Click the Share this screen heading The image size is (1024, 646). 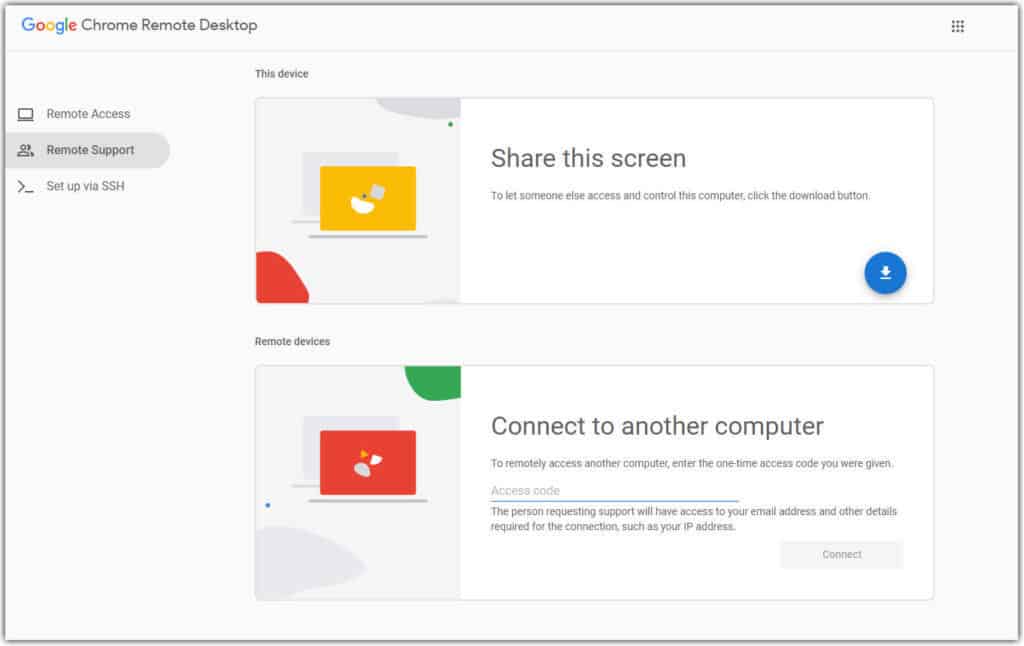tap(588, 158)
